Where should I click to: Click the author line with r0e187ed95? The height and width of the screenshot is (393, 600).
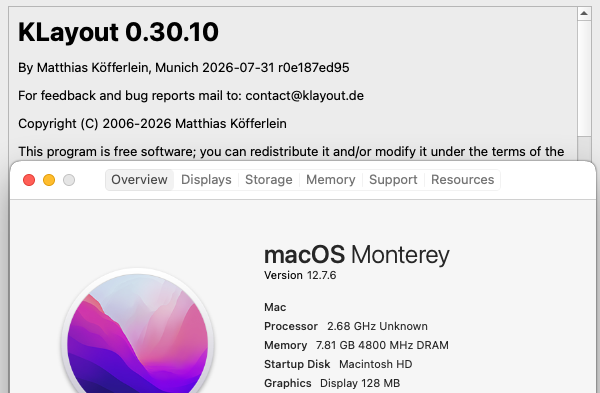click(x=184, y=68)
